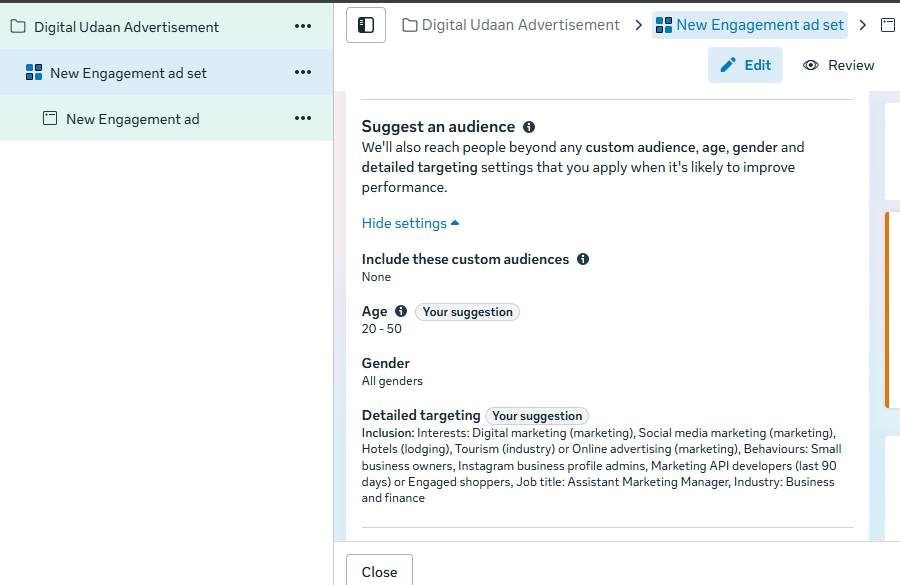Toggle the sidebar panel icon
The width and height of the screenshot is (900, 585).
click(366, 25)
